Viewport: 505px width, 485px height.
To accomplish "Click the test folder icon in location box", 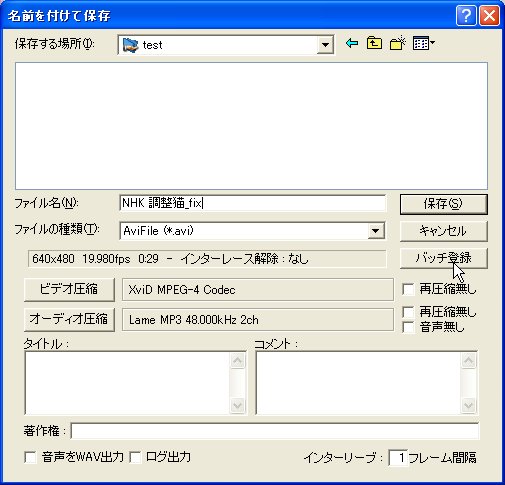I will click(x=130, y=45).
